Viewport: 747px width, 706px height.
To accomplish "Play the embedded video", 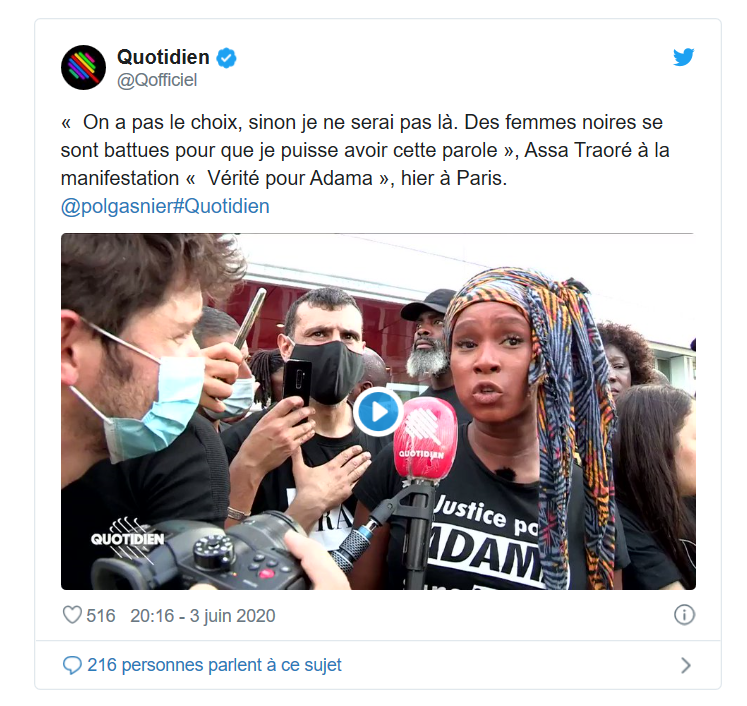I will (378, 412).
